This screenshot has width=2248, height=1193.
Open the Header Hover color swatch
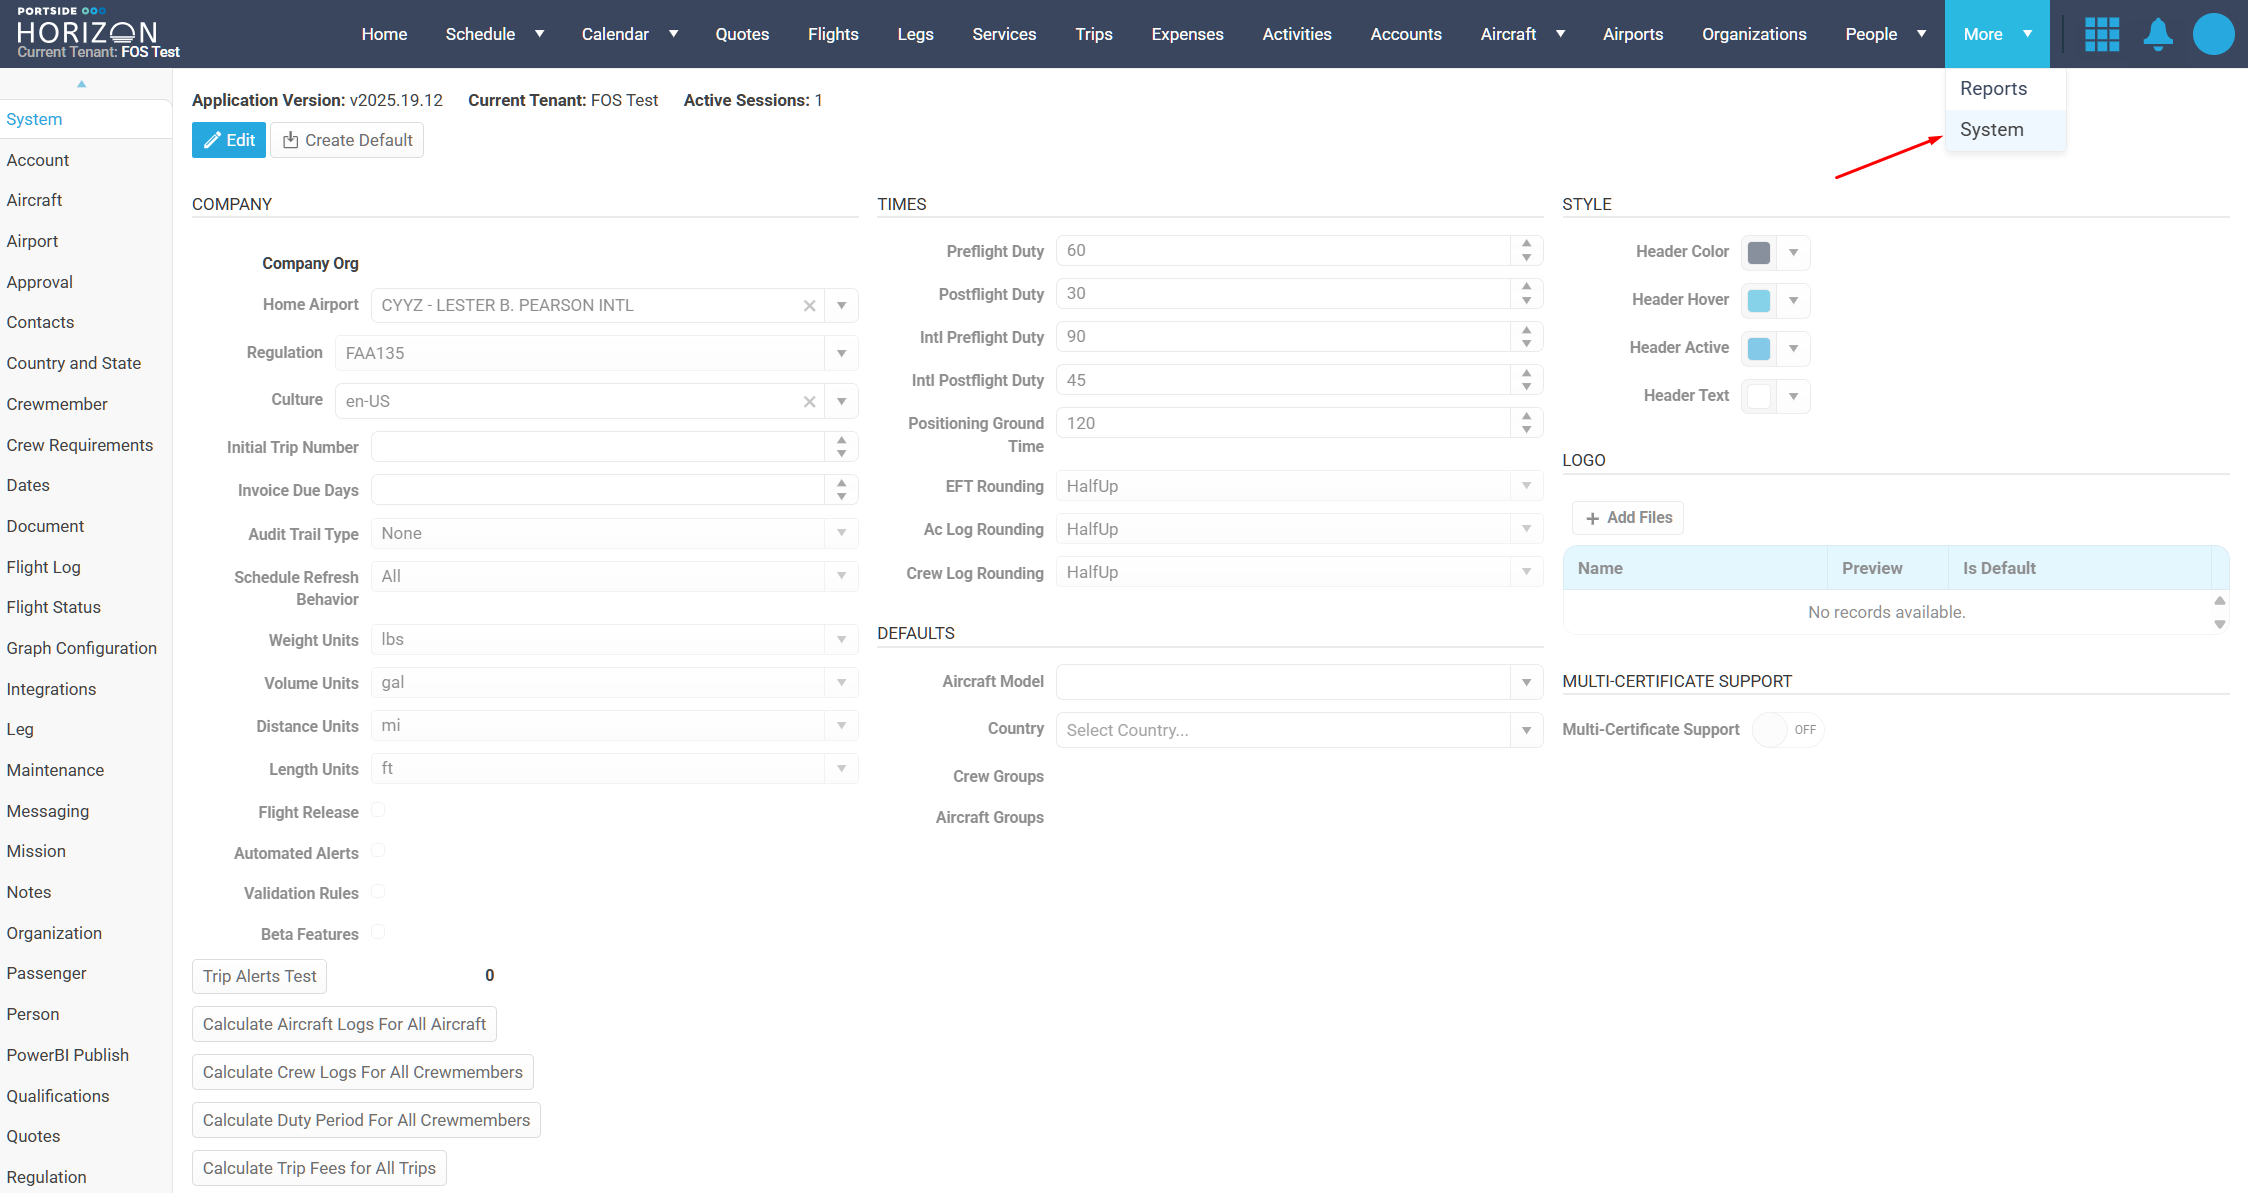click(1759, 300)
